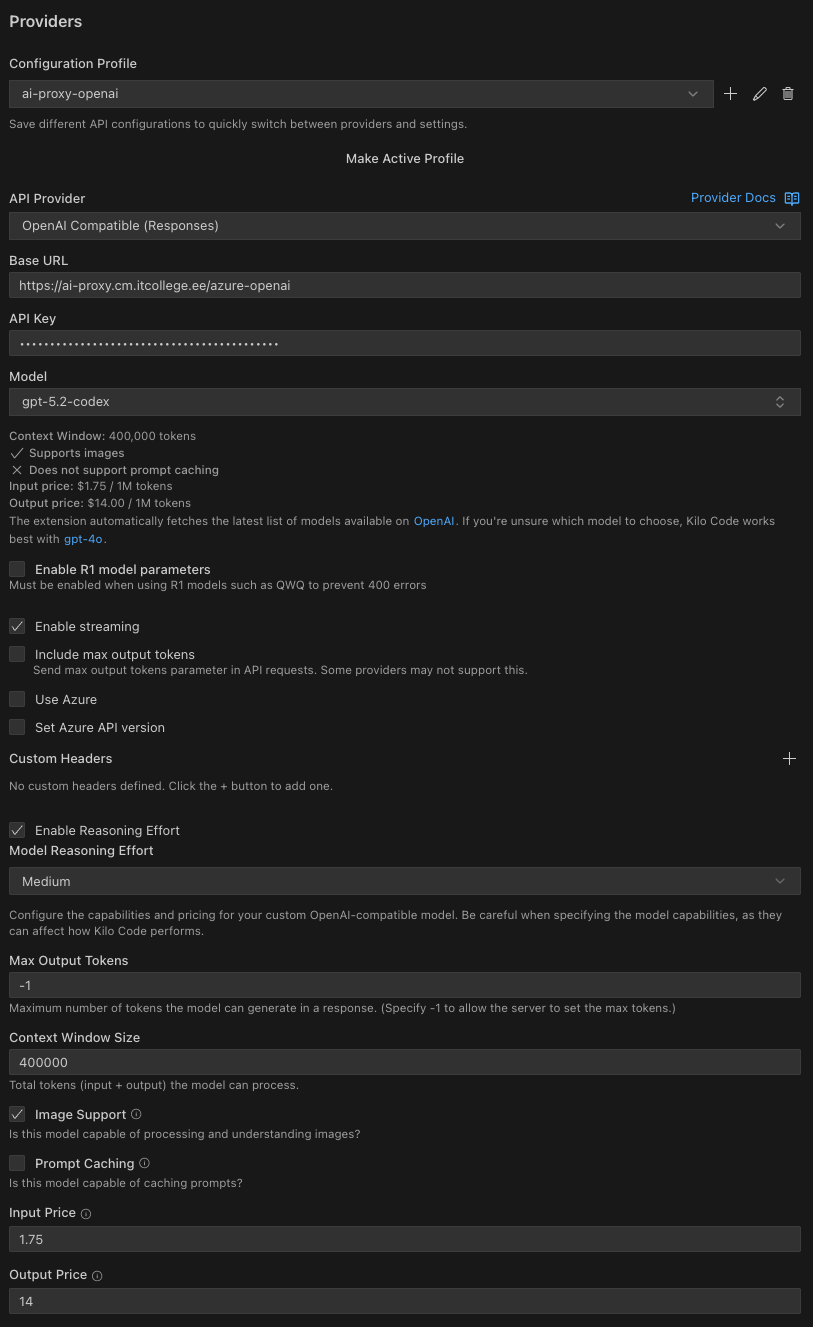813x1327 pixels.
Task: Add a new configuration profile
Action: [x=731, y=94]
